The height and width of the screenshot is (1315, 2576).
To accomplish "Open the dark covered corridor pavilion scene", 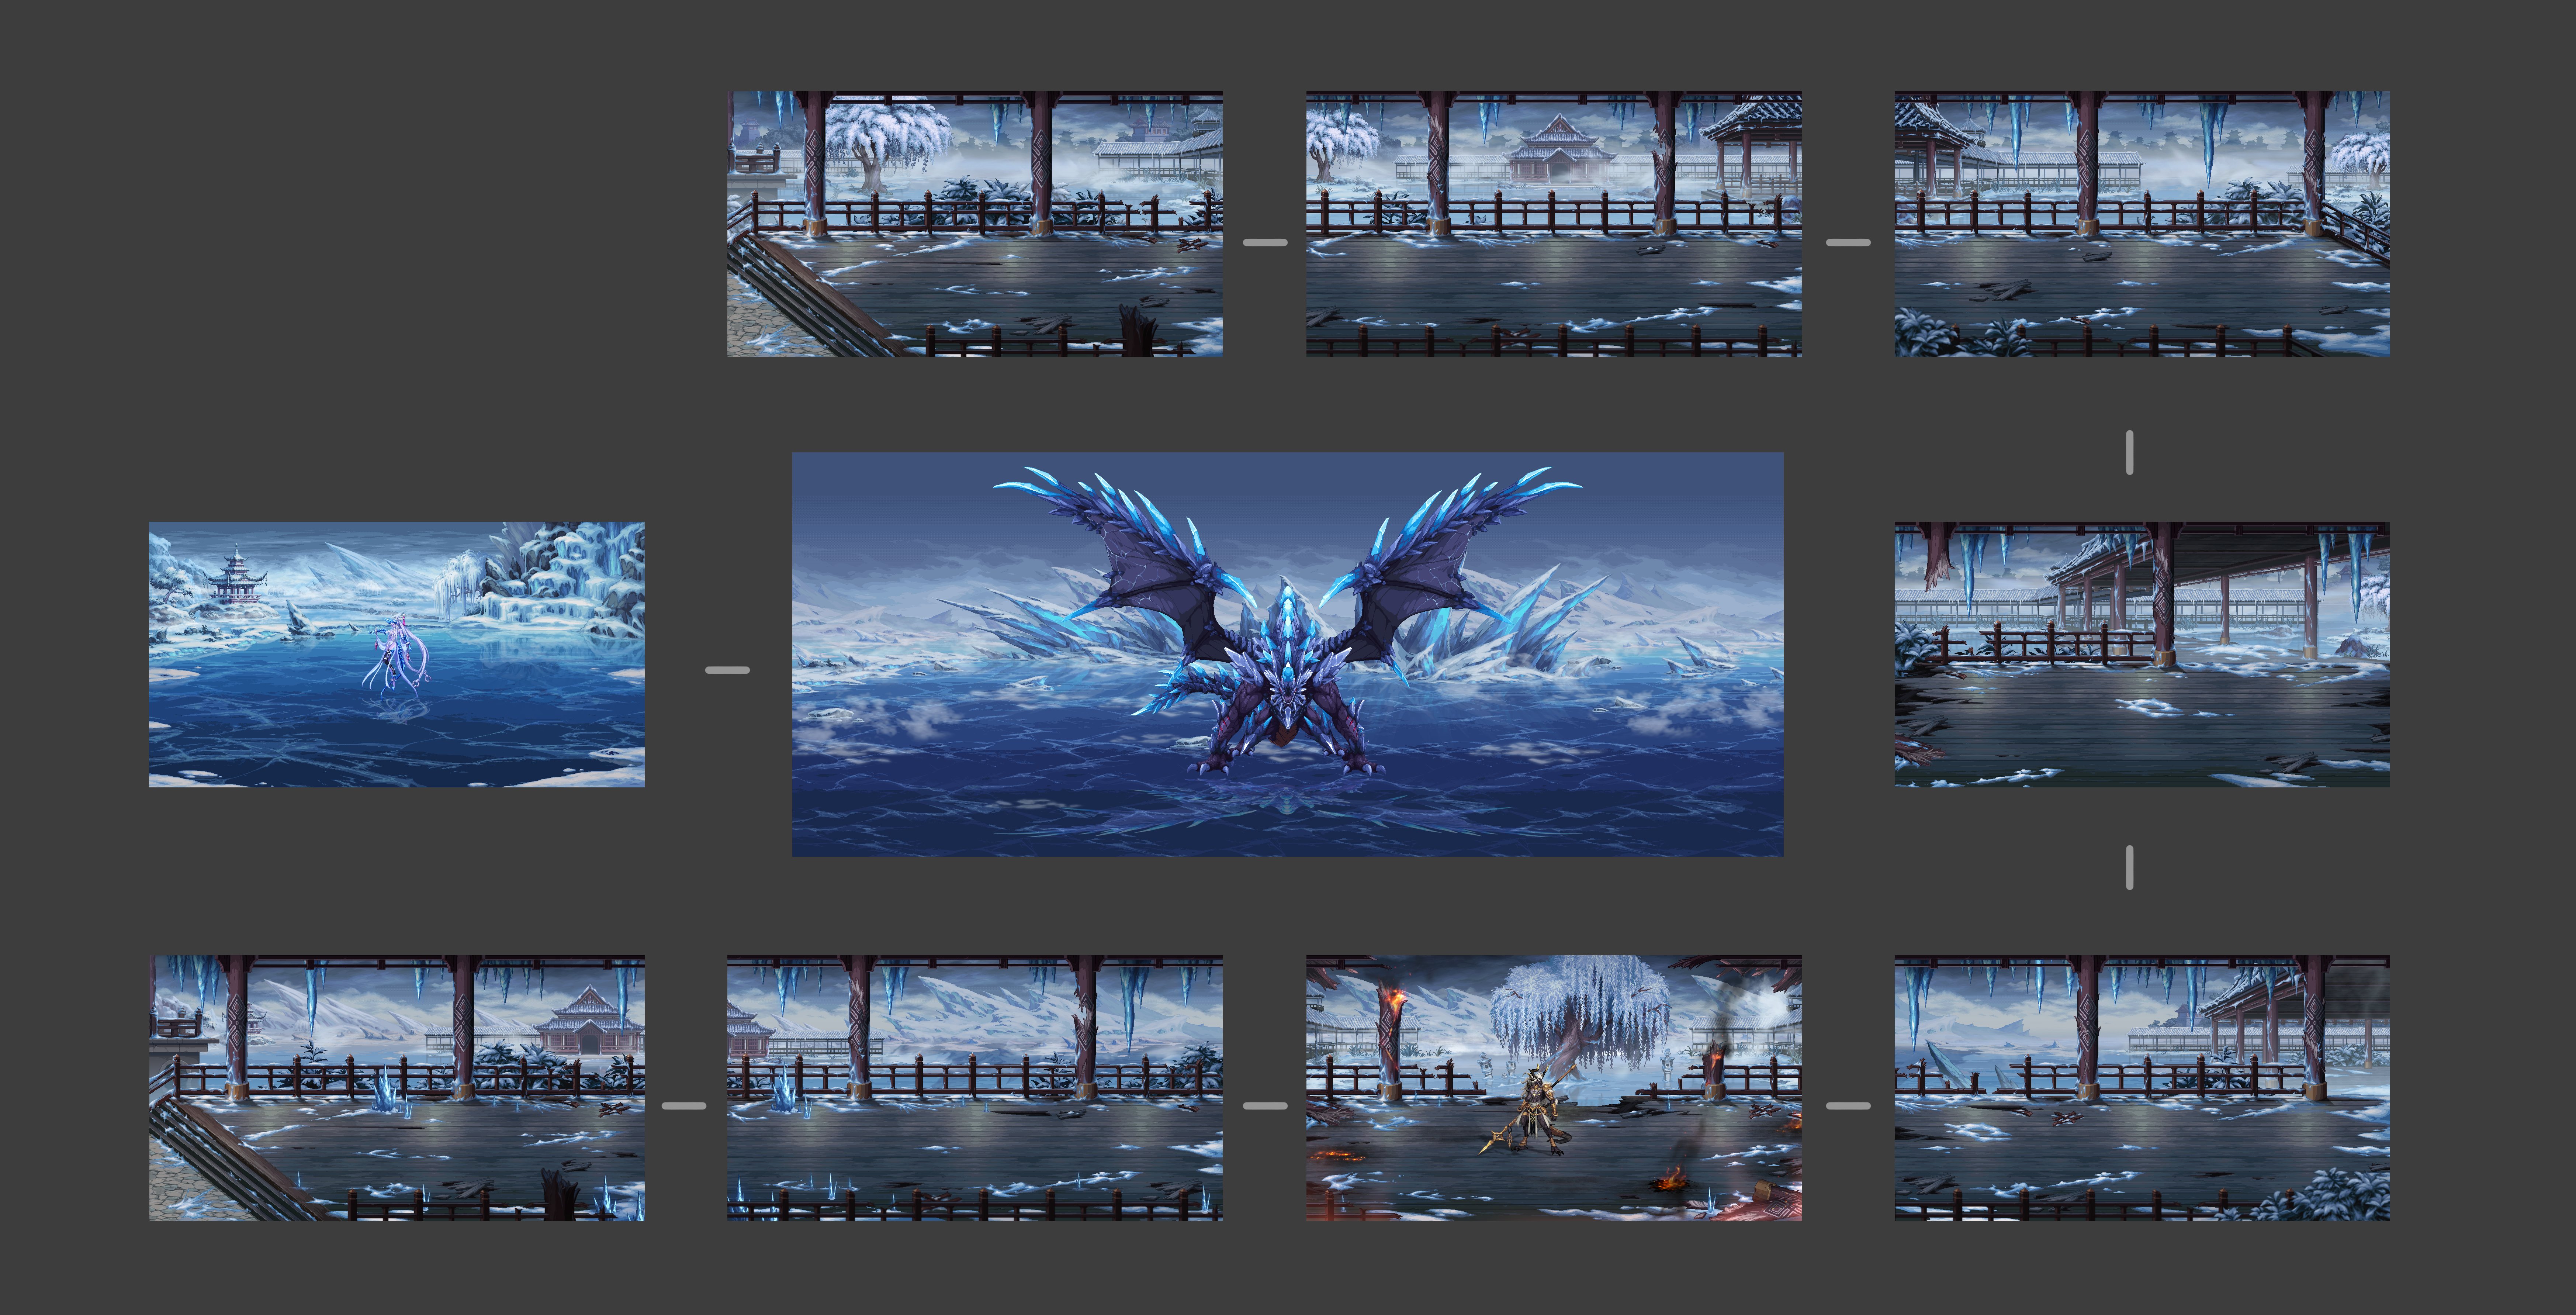I will (2142, 654).
